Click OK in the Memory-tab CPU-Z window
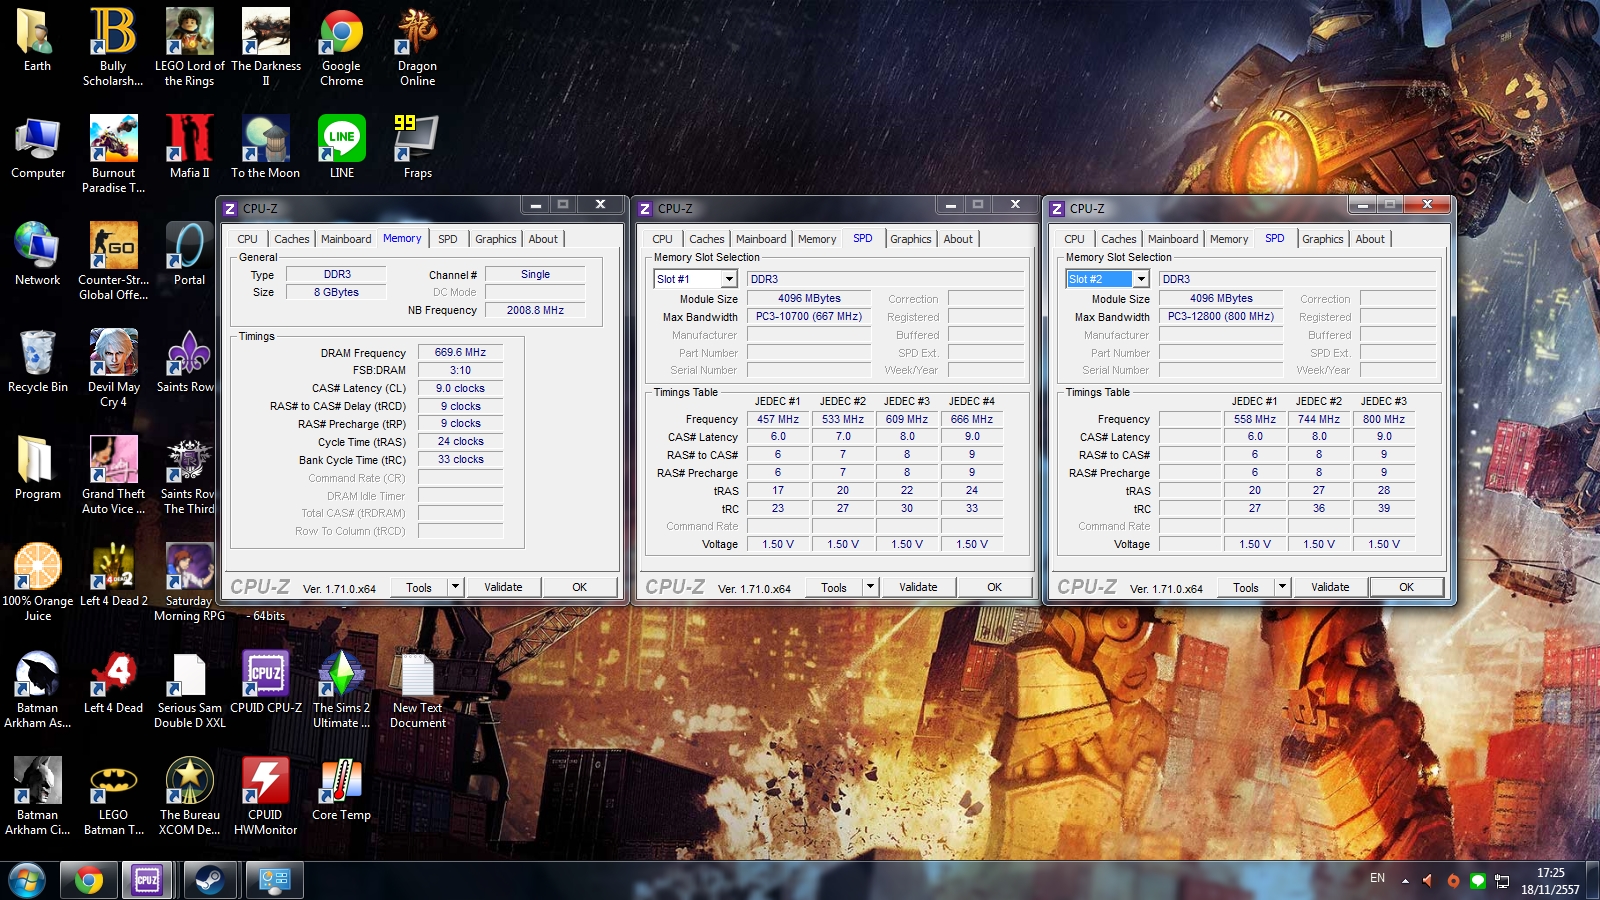 (579, 587)
